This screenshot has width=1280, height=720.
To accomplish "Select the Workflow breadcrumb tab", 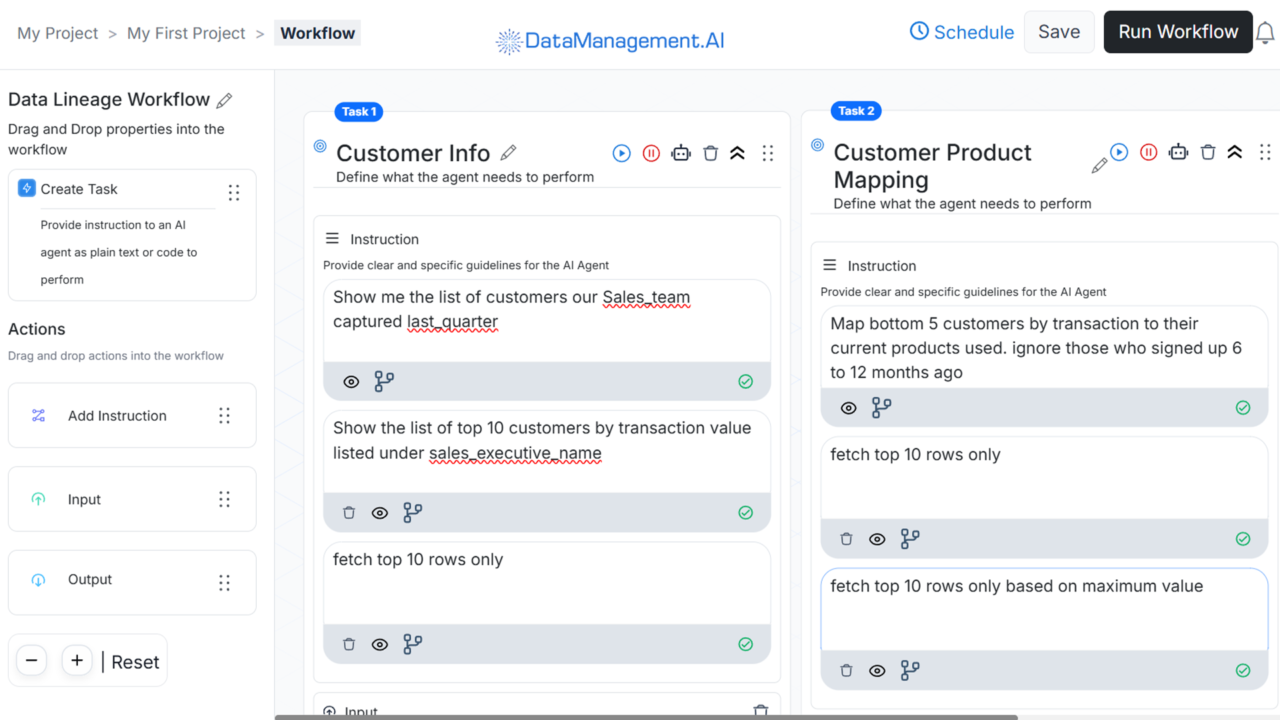I will coord(317,32).
